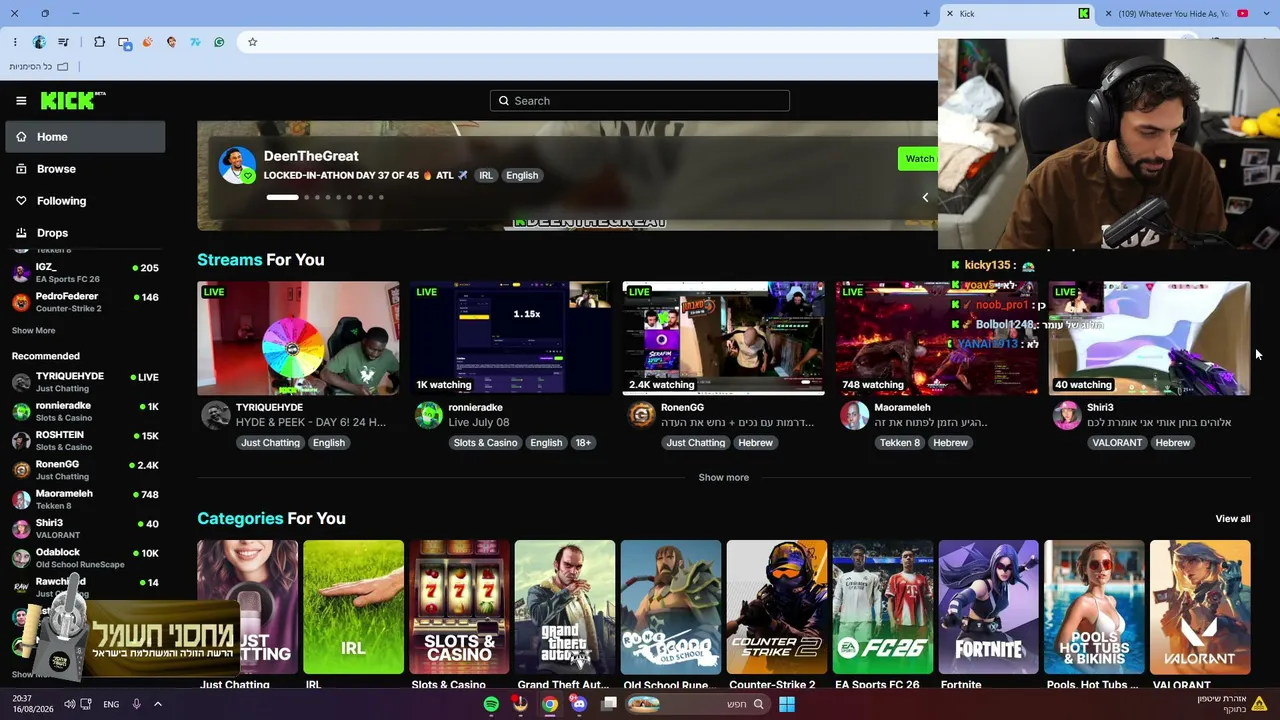
Task: Open Drops in the sidebar
Action: pyautogui.click(x=85, y=233)
